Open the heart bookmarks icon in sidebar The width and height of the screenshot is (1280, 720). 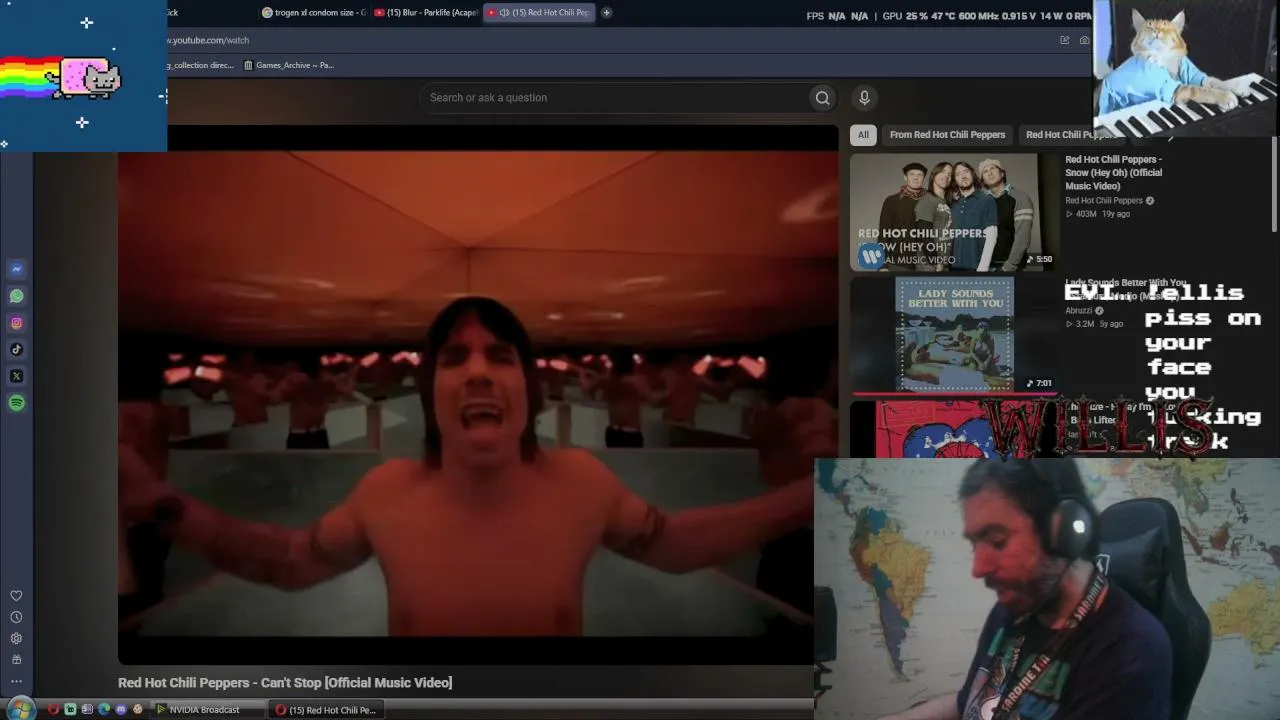16,596
